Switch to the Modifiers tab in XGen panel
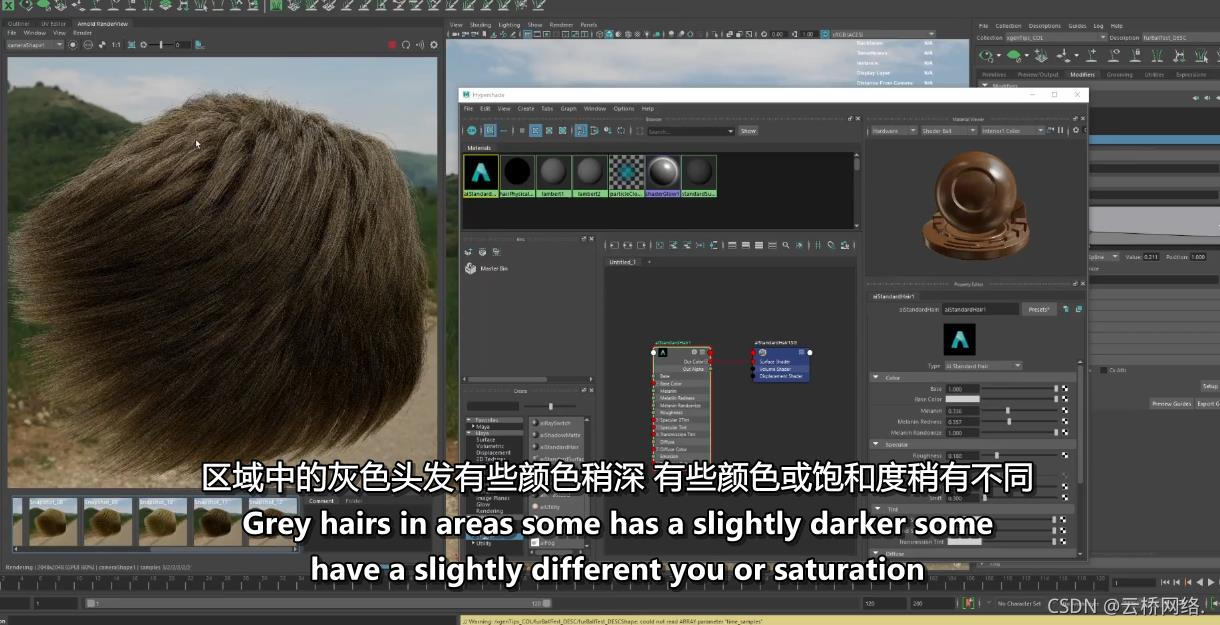Screen dimensions: 1220x625 (x=1083, y=74)
